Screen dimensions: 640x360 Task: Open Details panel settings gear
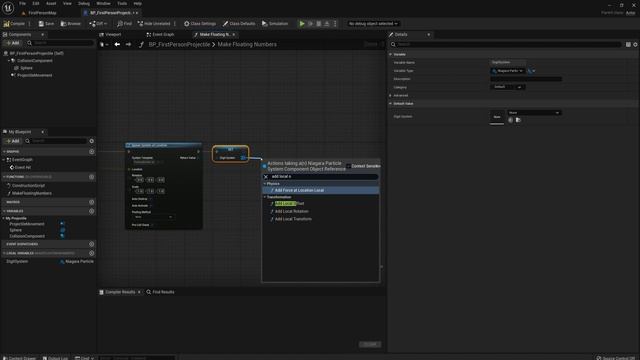click(x=635, y=44)
